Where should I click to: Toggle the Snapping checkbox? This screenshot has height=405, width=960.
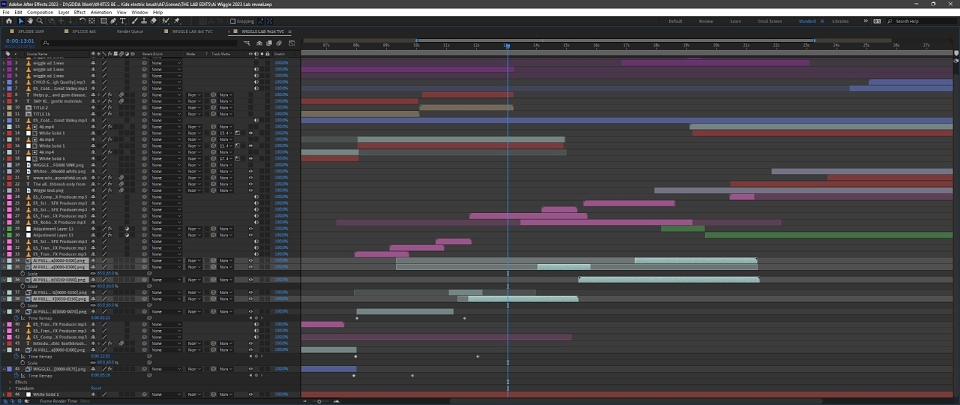click(x=233, y=21)
